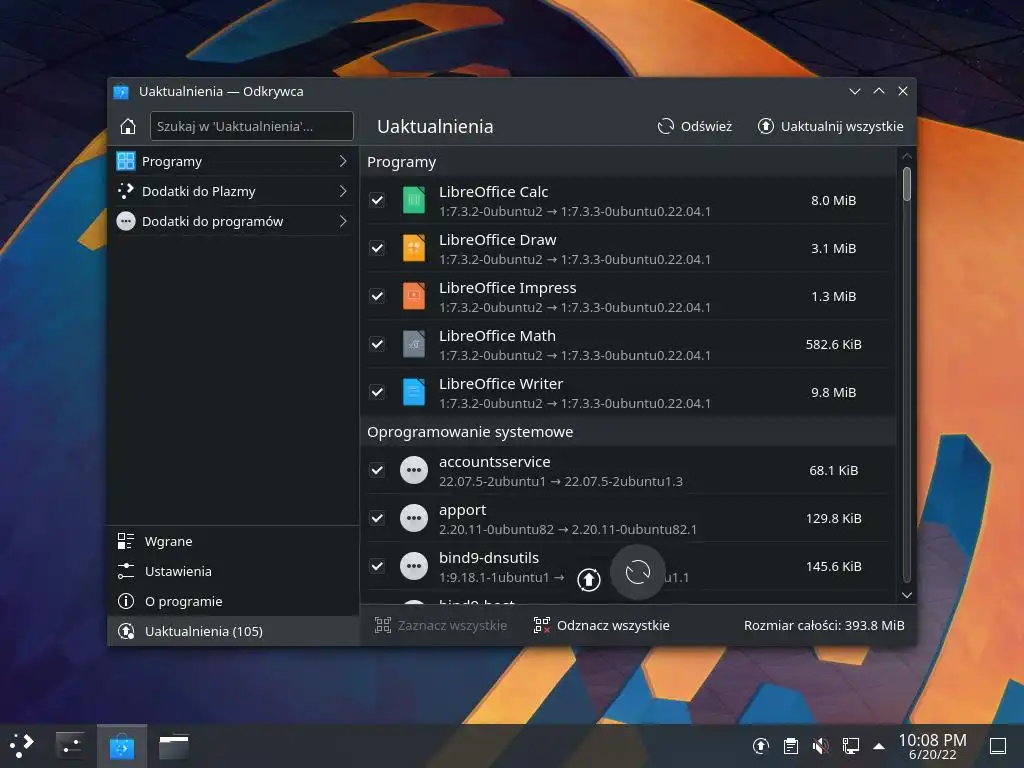Open the O programie about page

tap(233, 601)
